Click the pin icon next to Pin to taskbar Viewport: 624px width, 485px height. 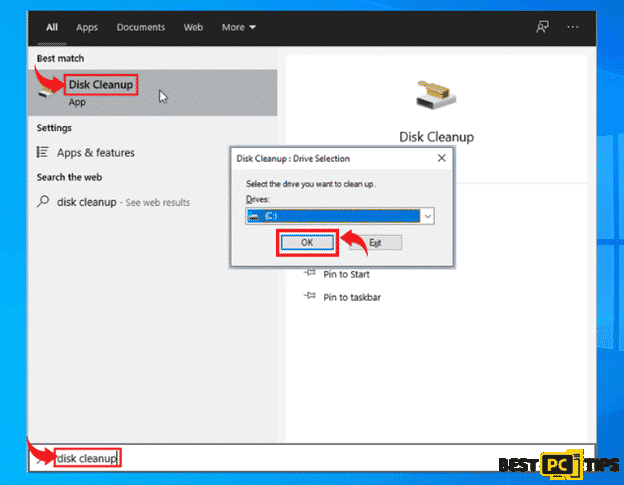(x=310, y=296)
